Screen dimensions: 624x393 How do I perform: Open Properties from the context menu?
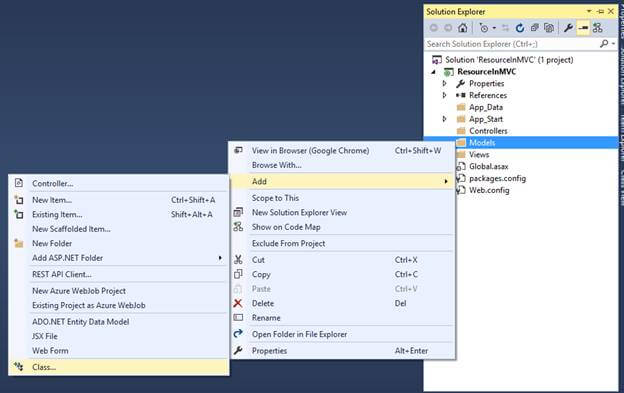click(x=343, y=351)
